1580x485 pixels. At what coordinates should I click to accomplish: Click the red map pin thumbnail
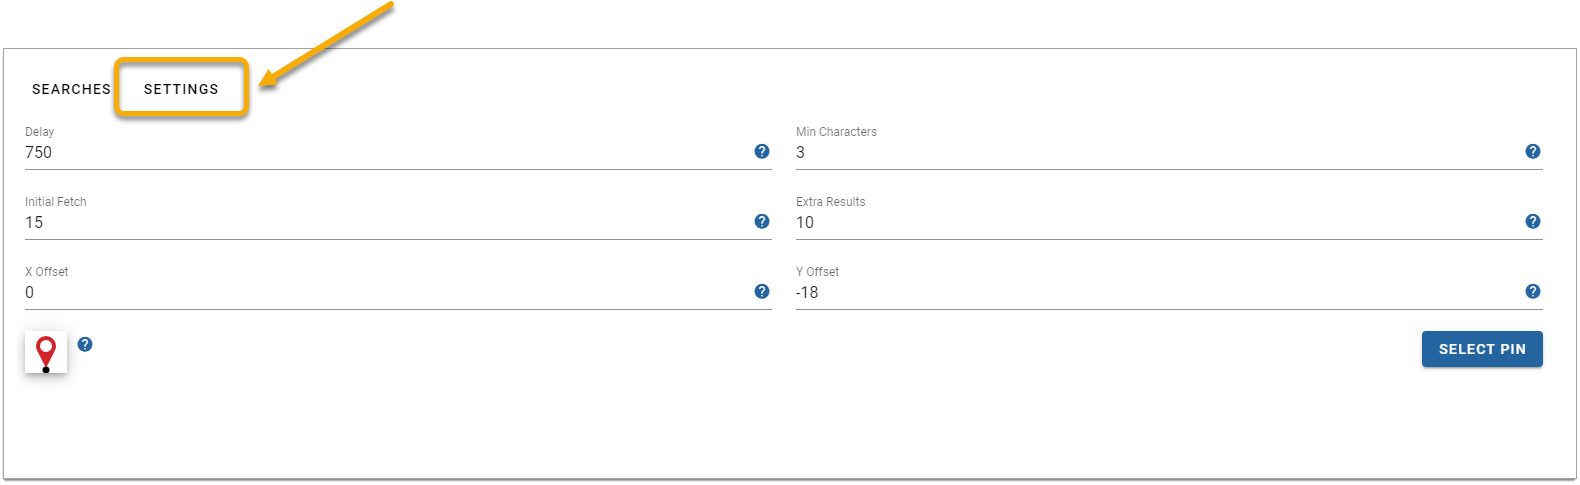tap(46, 352)
